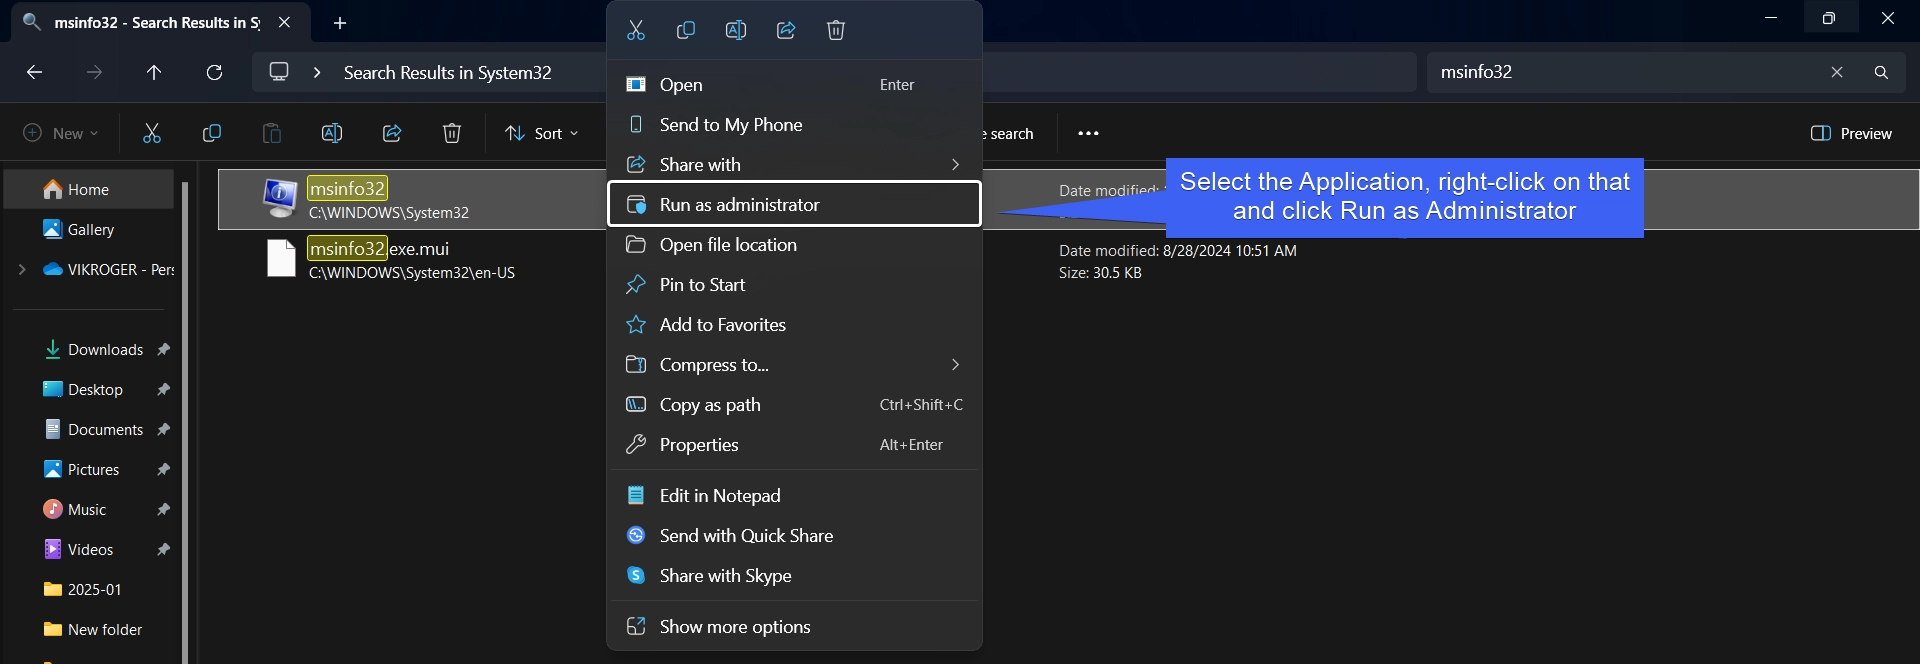Click the toolbar Copy icon
The height and width of the screenshot is (664, 1920).
pos(212,133)
